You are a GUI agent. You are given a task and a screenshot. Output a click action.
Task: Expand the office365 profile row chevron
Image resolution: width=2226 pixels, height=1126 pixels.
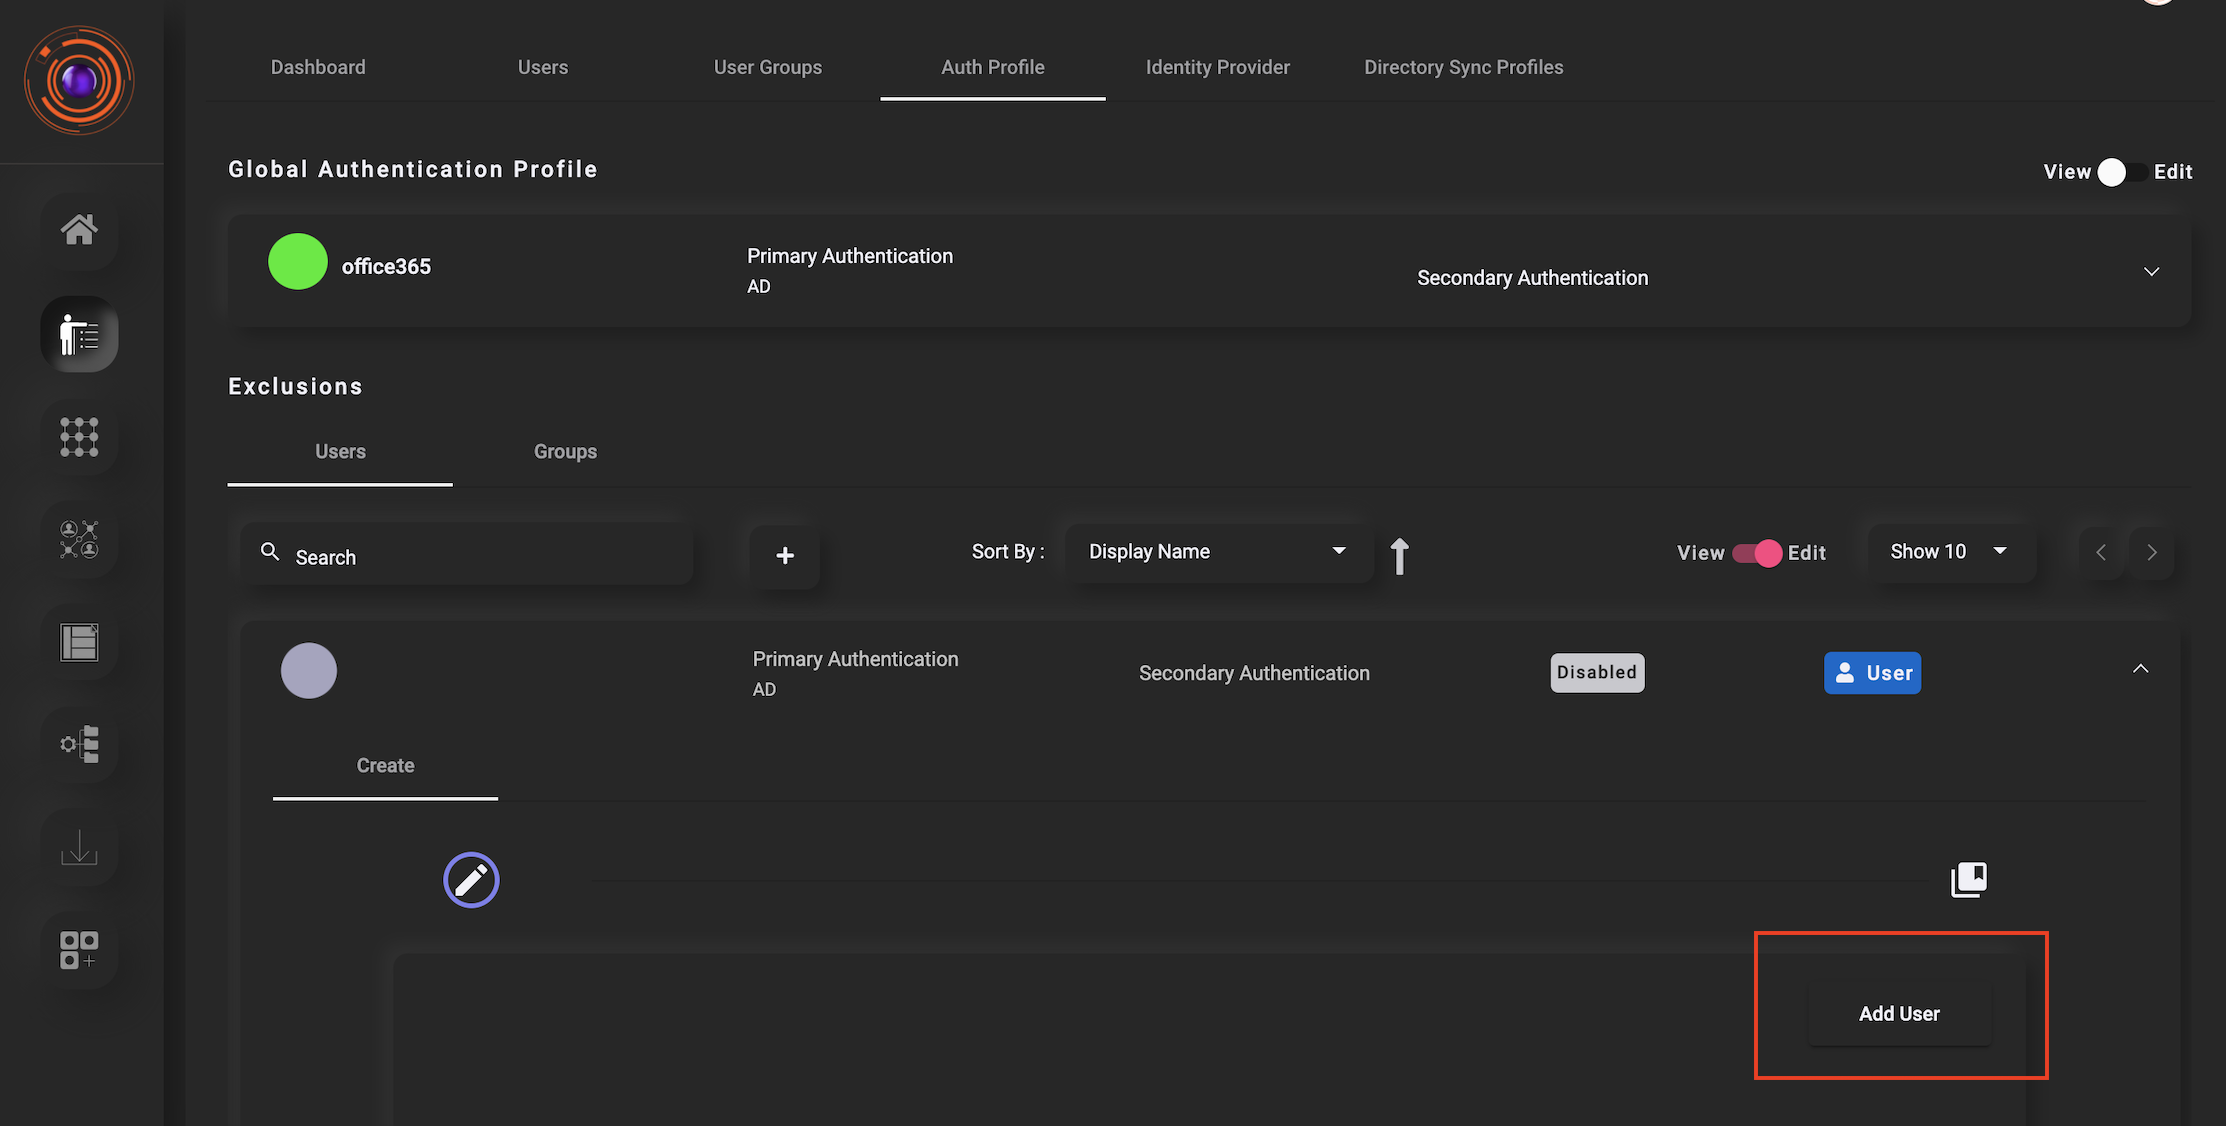[x=2151, y=271]
